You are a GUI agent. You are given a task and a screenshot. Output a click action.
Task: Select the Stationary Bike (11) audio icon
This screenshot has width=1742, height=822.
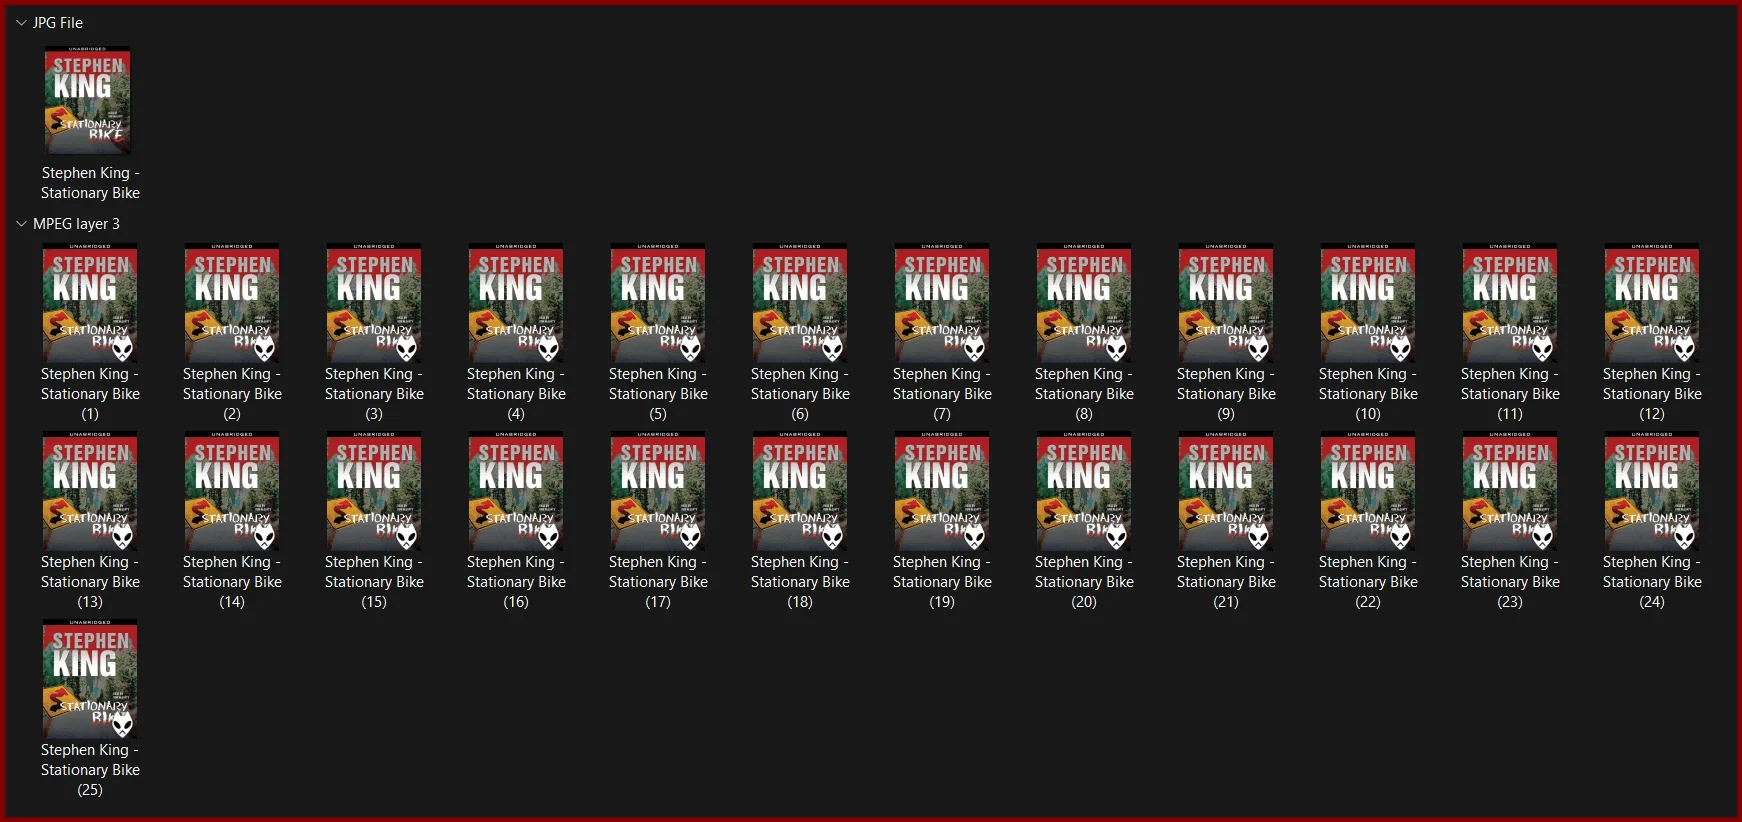(x=1510, y=303)
